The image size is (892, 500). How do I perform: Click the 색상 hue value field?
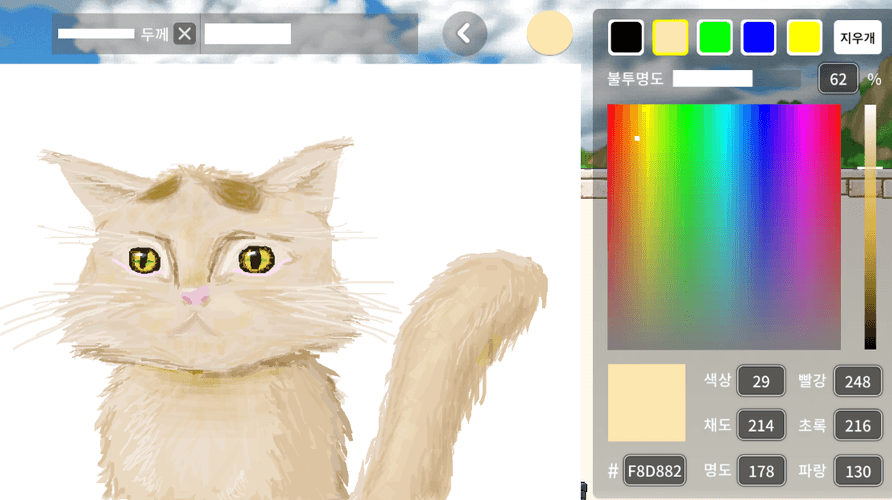click(x=761, y=381)
